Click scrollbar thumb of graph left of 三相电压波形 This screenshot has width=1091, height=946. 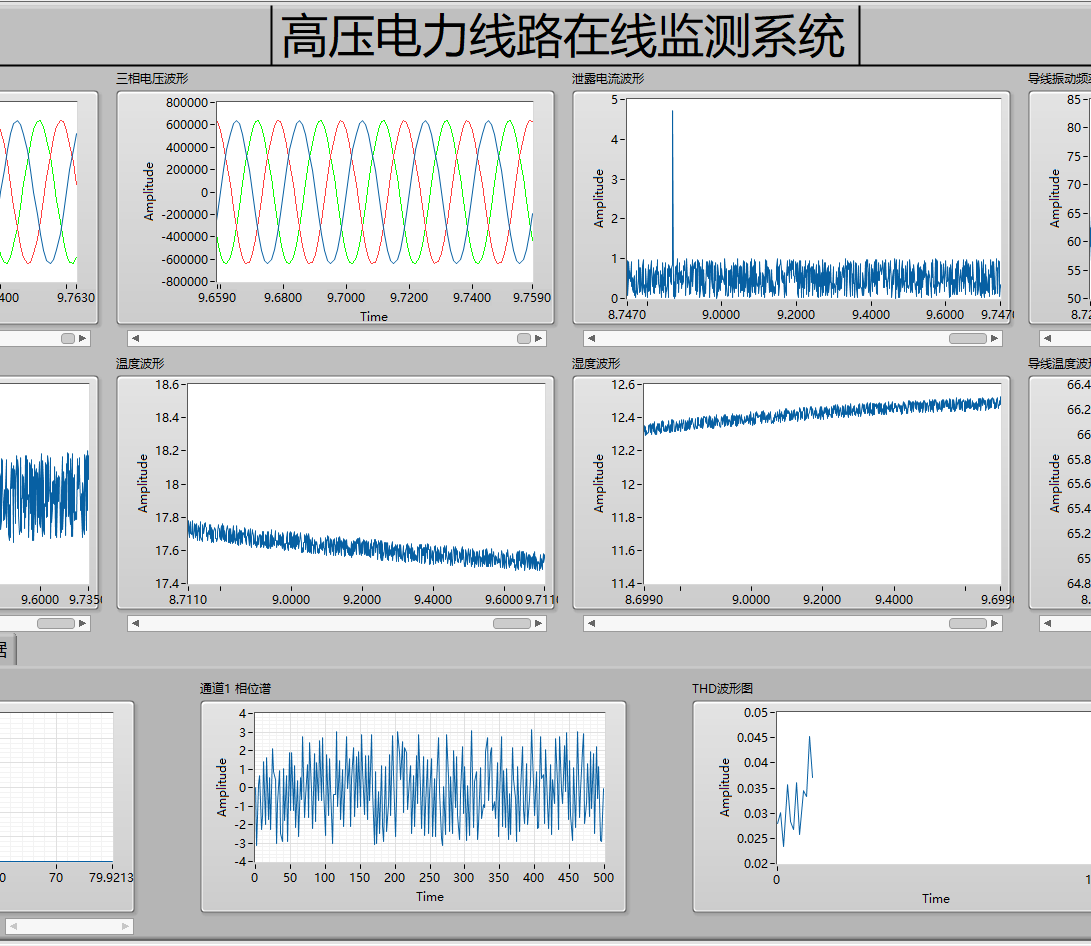tap(67, 339)
